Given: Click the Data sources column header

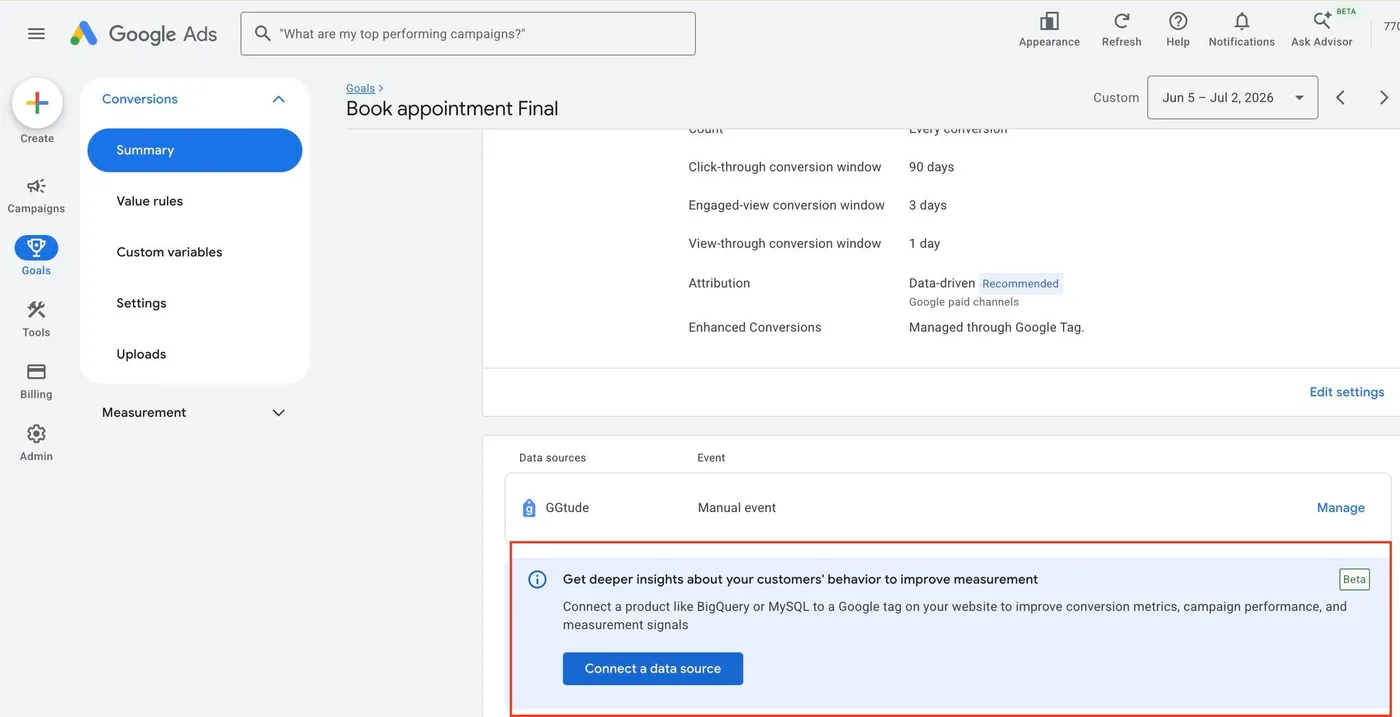Looking at the screenshot, I should [x=552, y=458].
